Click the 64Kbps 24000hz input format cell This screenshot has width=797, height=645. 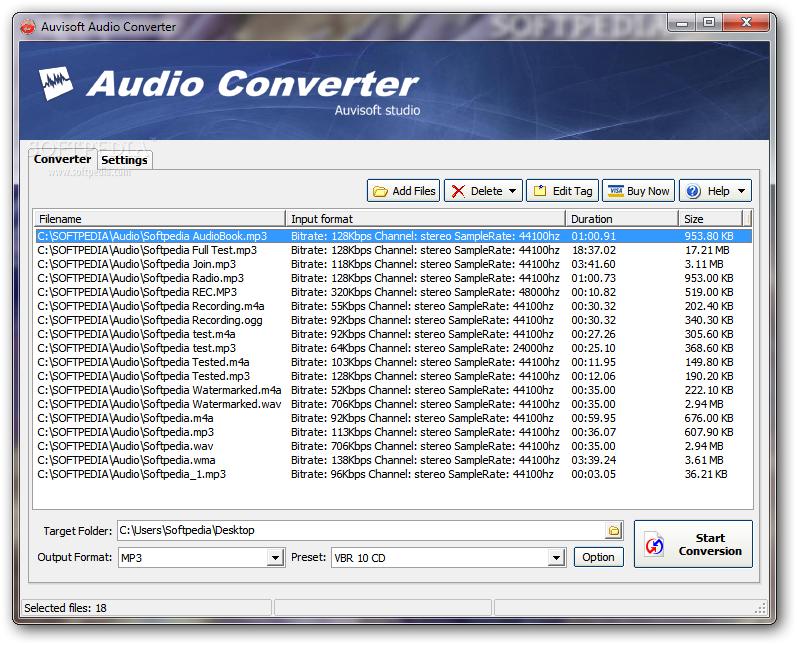(x=422, y=348)
